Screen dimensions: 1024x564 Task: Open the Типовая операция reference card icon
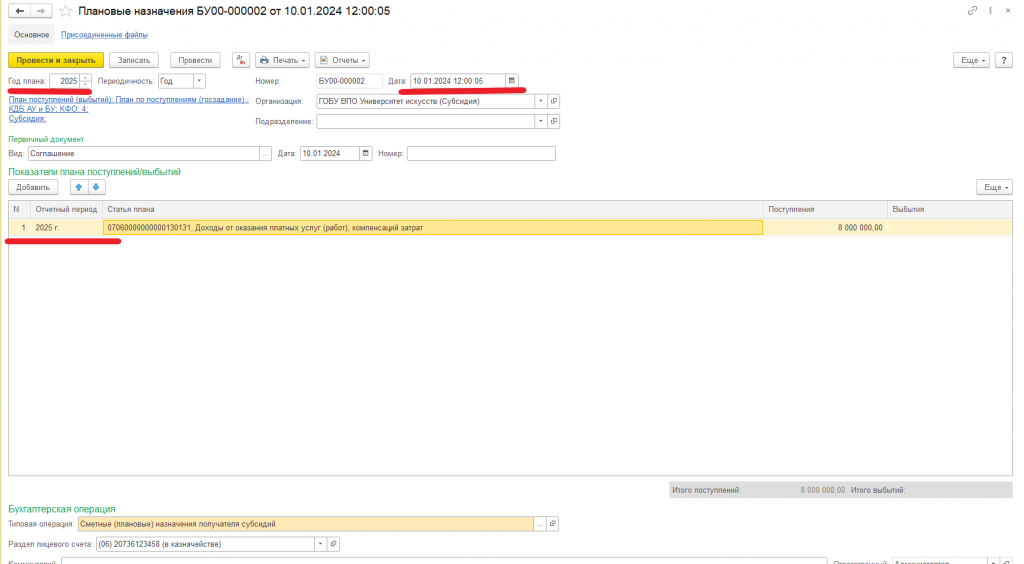pos(552,524)
